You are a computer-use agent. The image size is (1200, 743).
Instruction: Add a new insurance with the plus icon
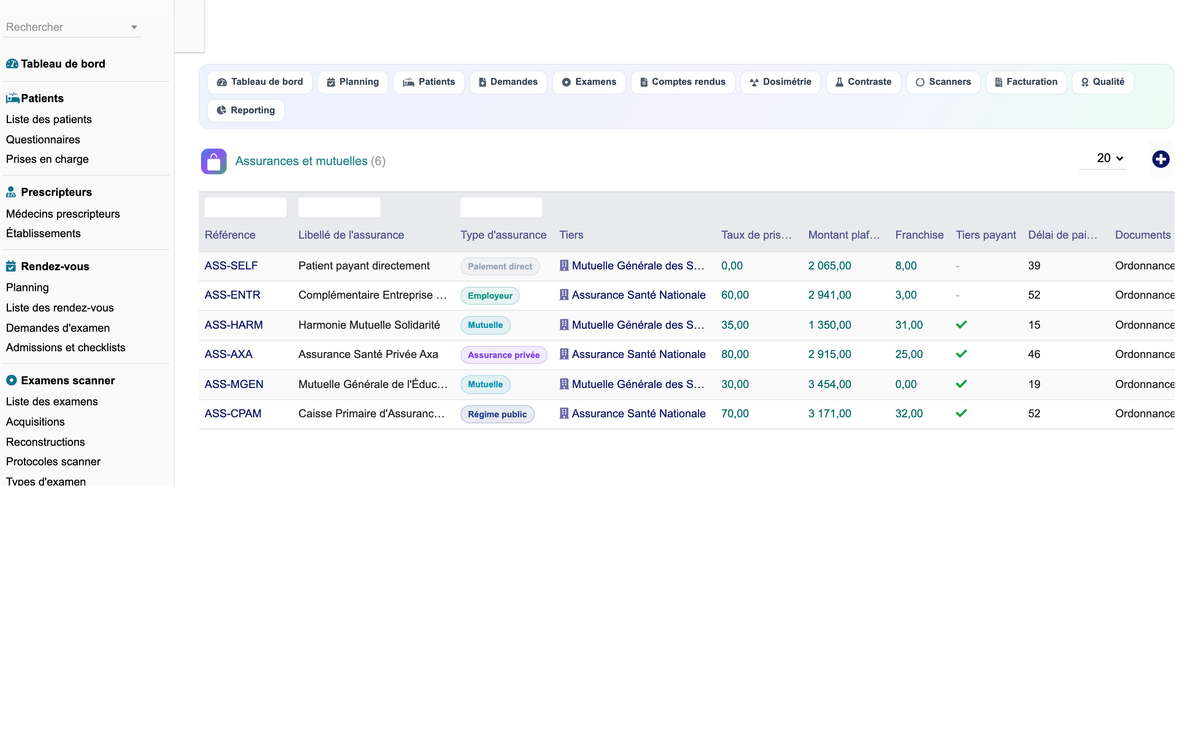(1160, 159)
